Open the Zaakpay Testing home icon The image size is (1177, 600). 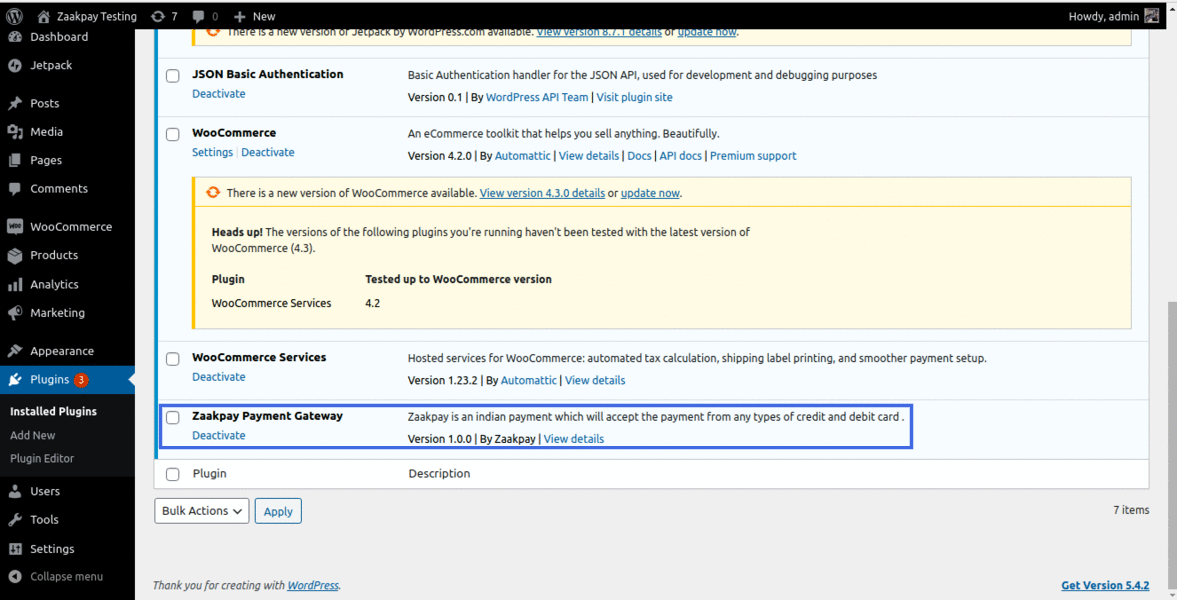(44, 16)
